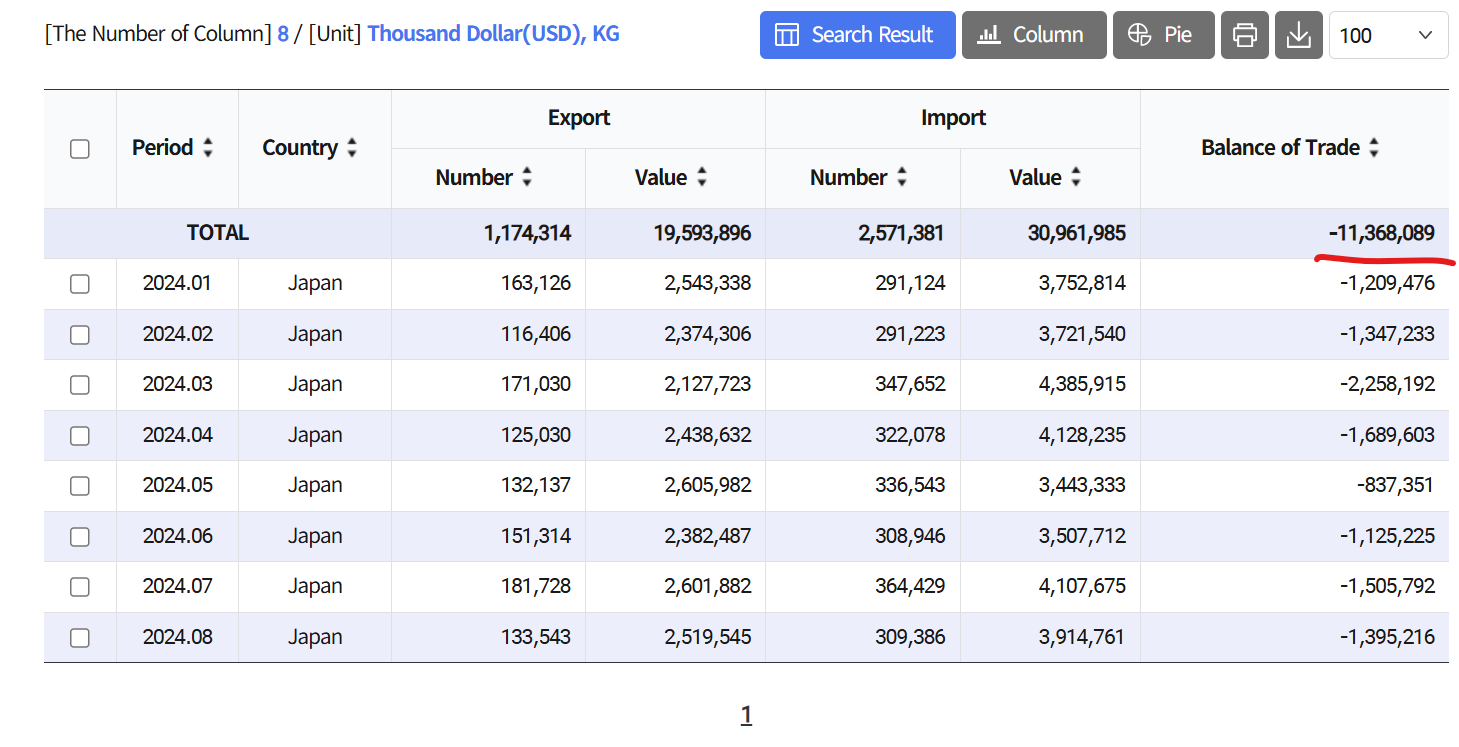Screen dimensions: 1459x747
Task: Click the print icon button
Action: point(1245,35)
